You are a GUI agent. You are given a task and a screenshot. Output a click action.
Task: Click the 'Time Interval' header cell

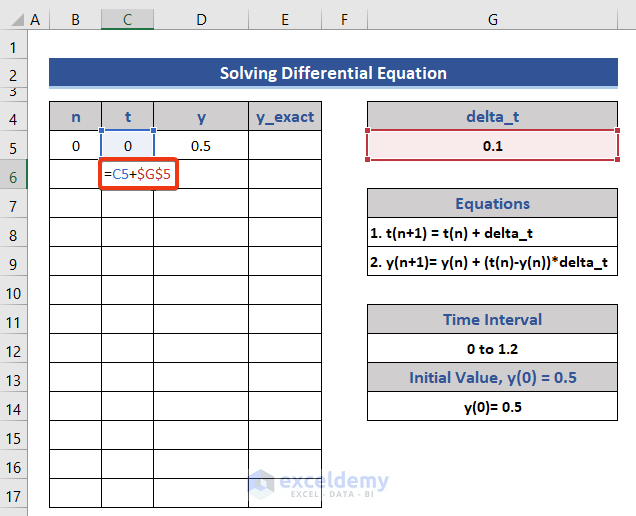point(492,320)
